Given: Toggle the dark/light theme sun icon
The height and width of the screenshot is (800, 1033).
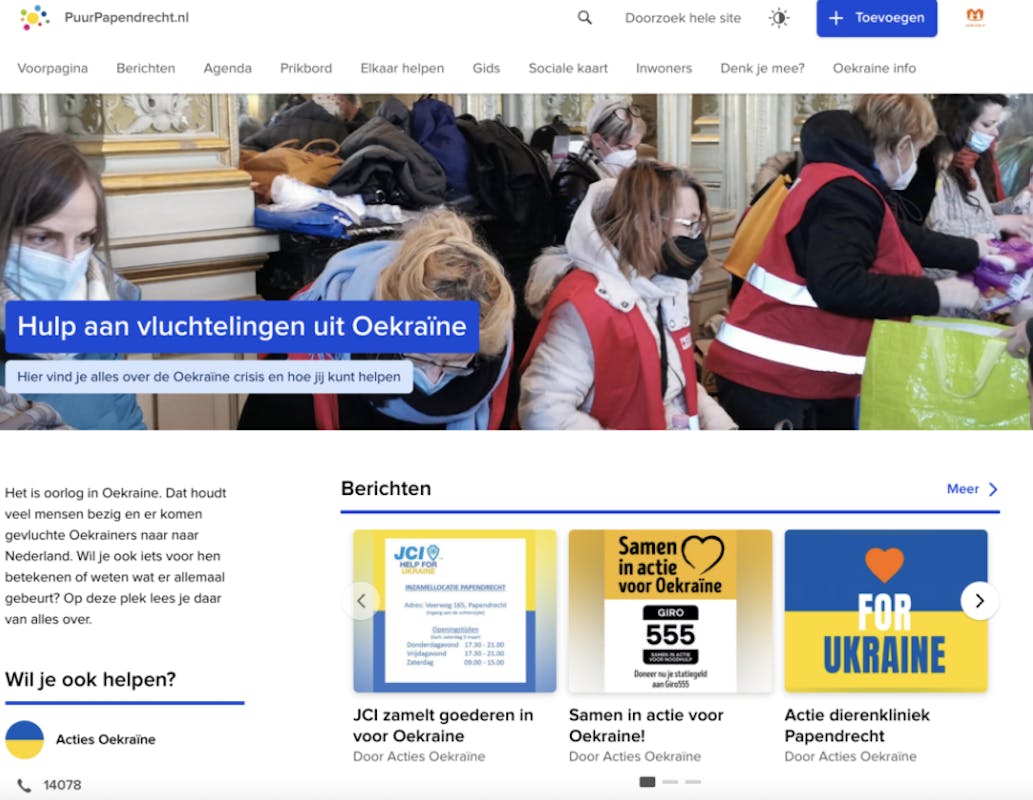Looking at the screenshot, I should [x=778, y=18].
